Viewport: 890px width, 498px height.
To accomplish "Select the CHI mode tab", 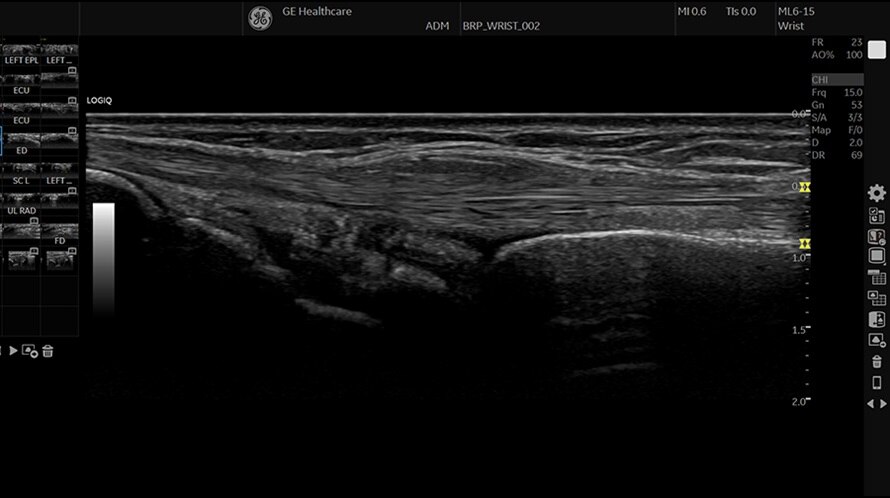I will [837, 79].
